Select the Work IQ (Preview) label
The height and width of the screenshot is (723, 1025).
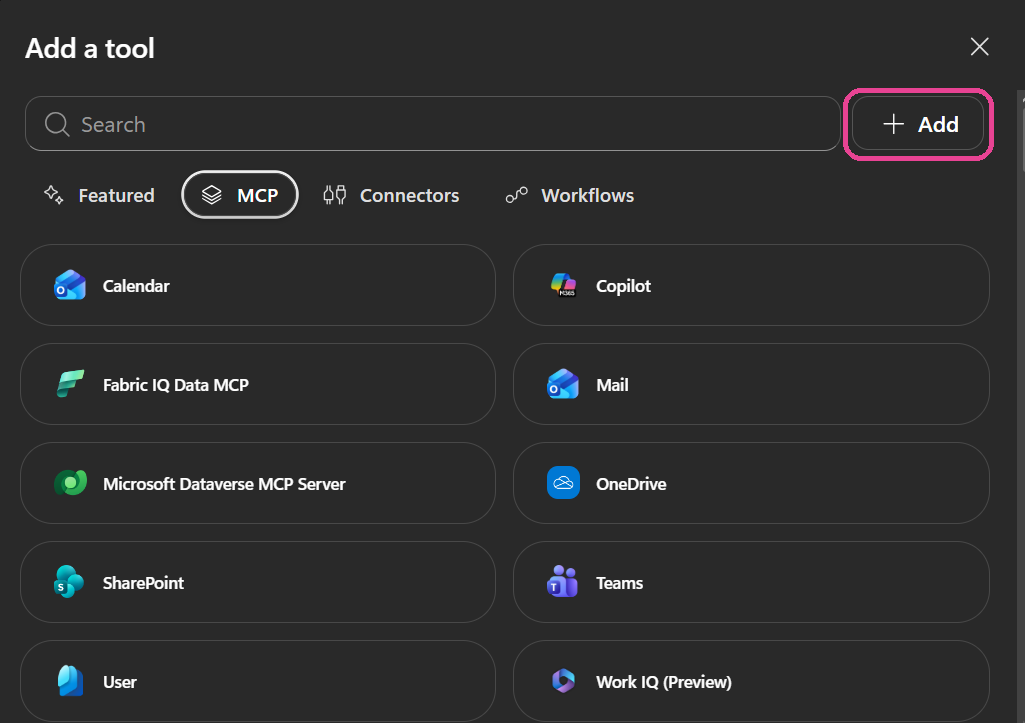click(x=664, y=682)
